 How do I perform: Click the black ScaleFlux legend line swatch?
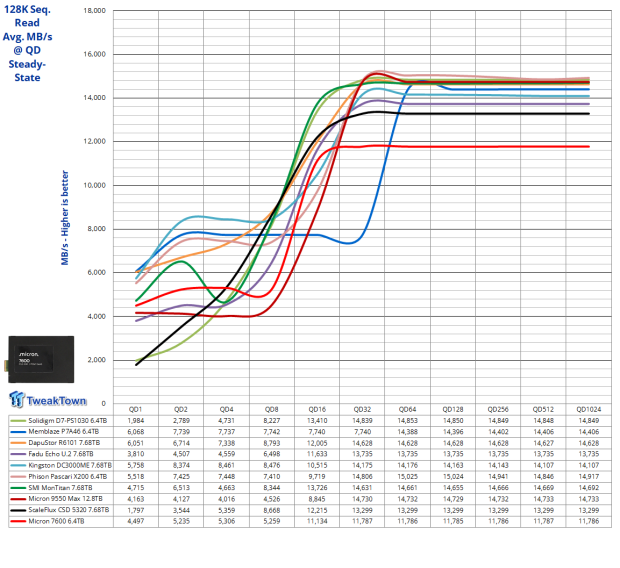tap(18, 510)
